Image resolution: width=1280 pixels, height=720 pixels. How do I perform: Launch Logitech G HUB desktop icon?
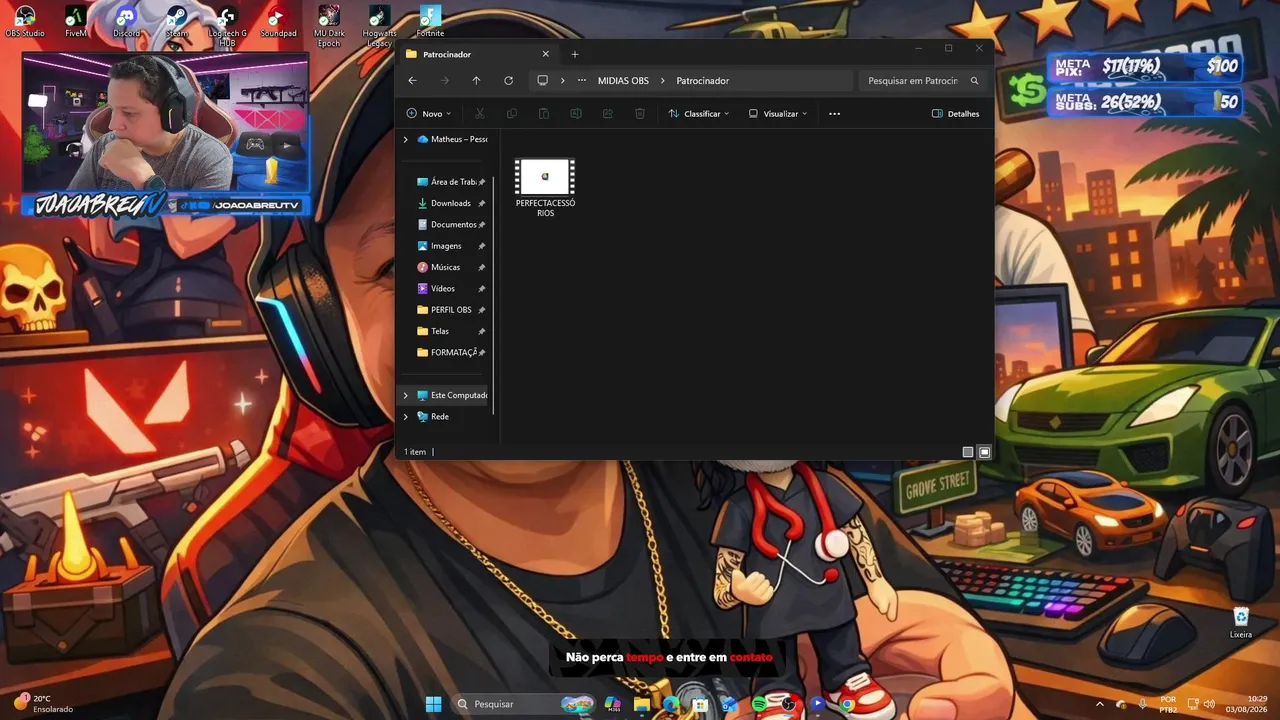pos(227,26)
